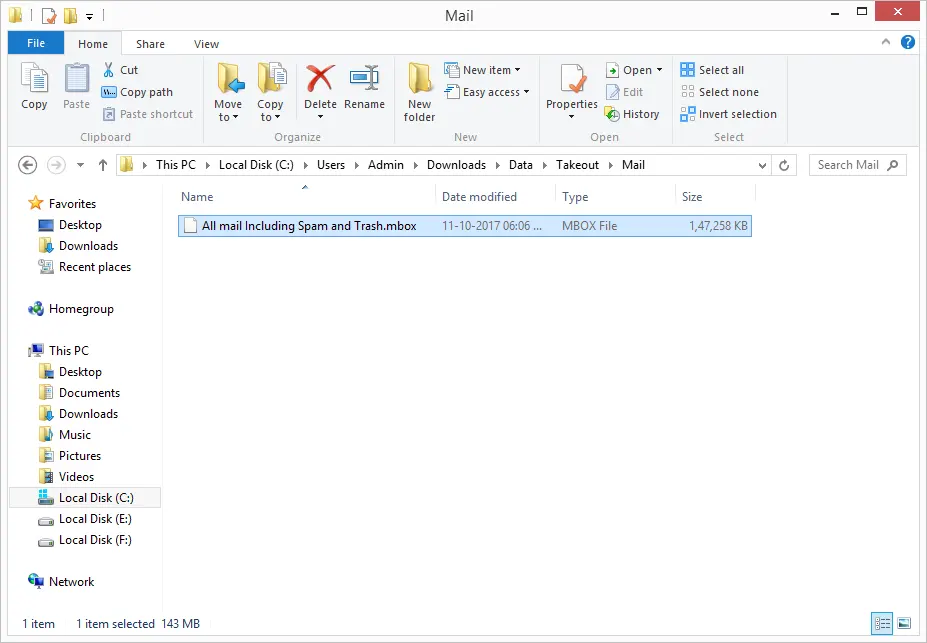
Task: Open the Open button dropdown arrow
Action: pyautogui.click(x=659, y=70)
